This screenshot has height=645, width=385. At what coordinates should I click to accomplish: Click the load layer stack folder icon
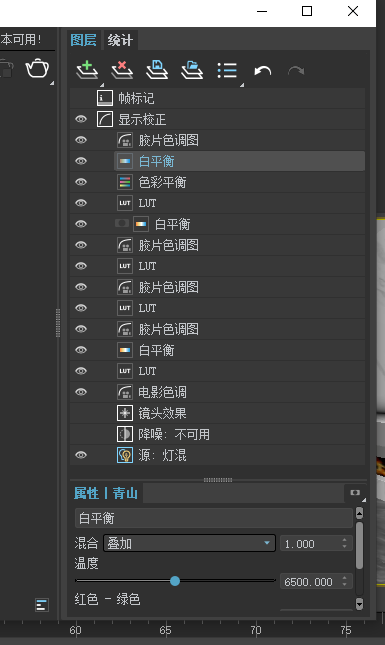[192, 70]
